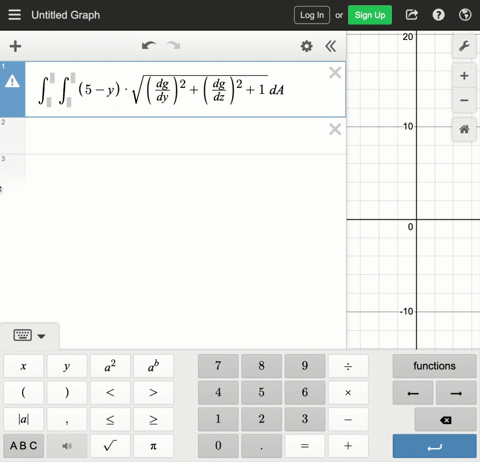
Task: Click the warning icon on expression 1
Action: coord(12,81)
